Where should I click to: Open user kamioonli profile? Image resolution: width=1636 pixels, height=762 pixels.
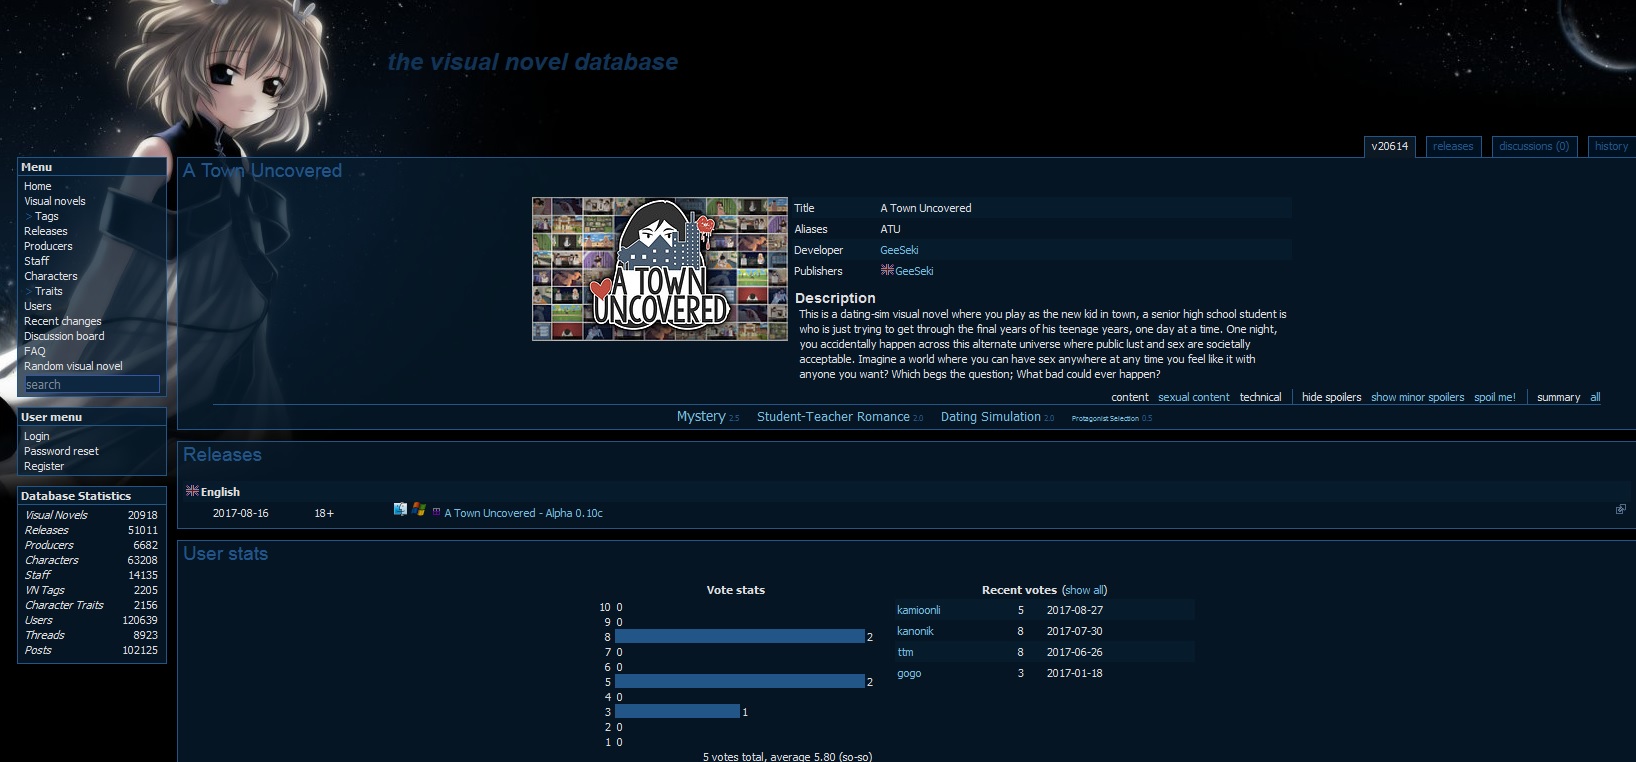click(918, 610)
